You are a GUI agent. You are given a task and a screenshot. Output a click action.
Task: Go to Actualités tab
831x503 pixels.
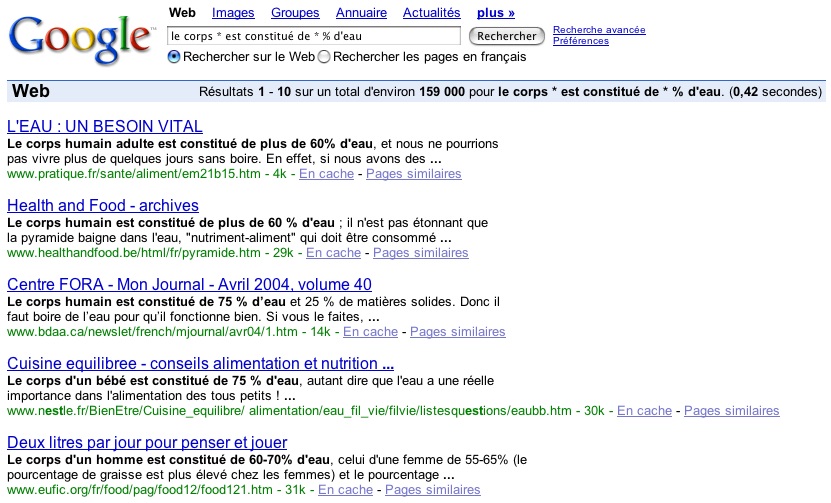431,13
